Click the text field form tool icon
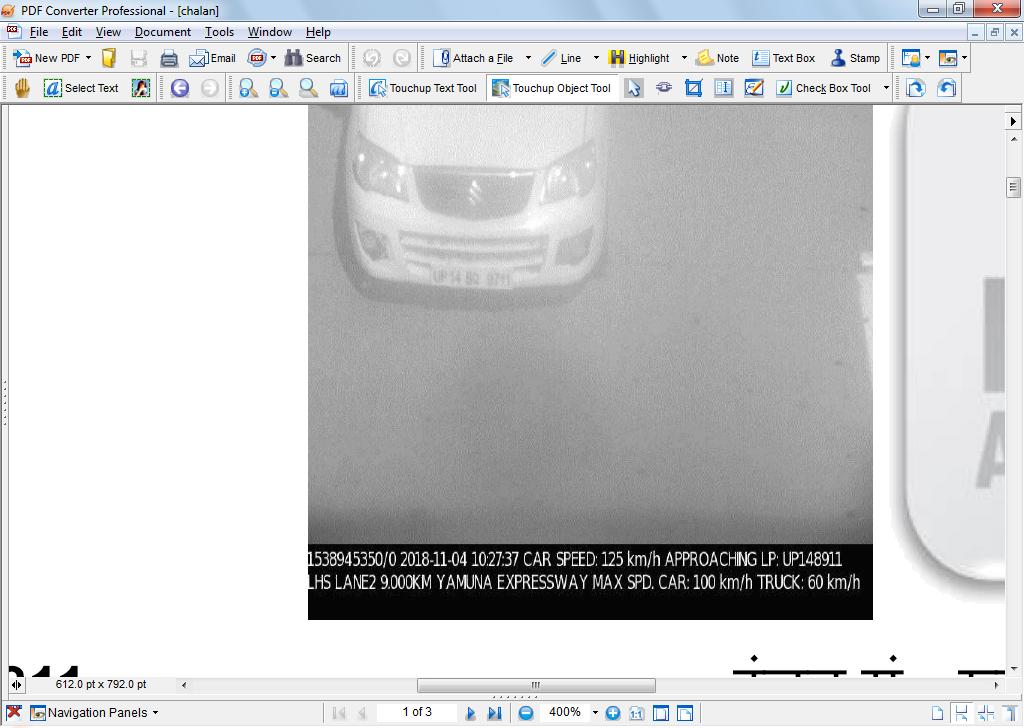This screenshot has width=1024, height=728. click(724, 88)
